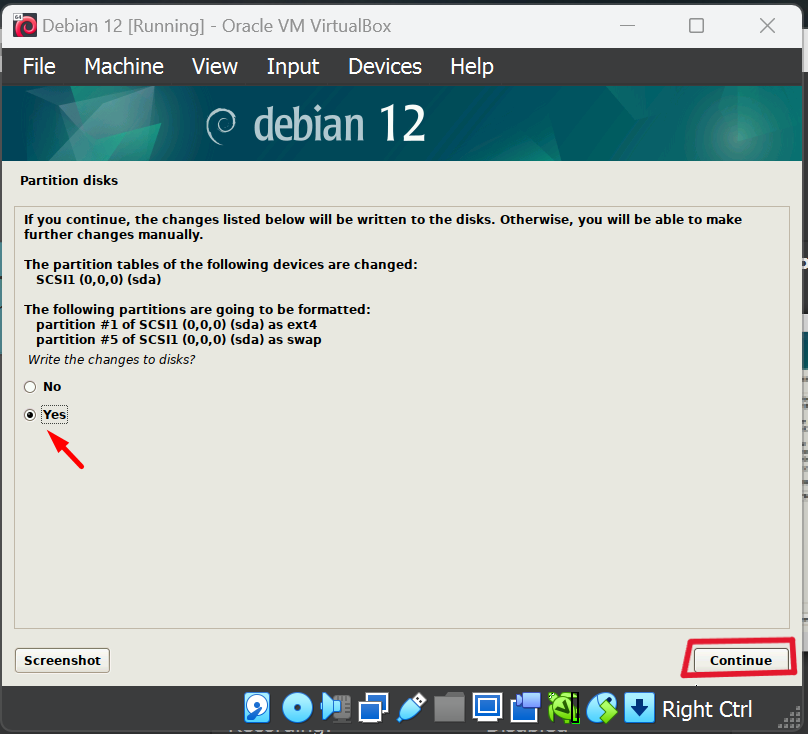Select the No radio button
808x734 pixels.
pos(30,387)
